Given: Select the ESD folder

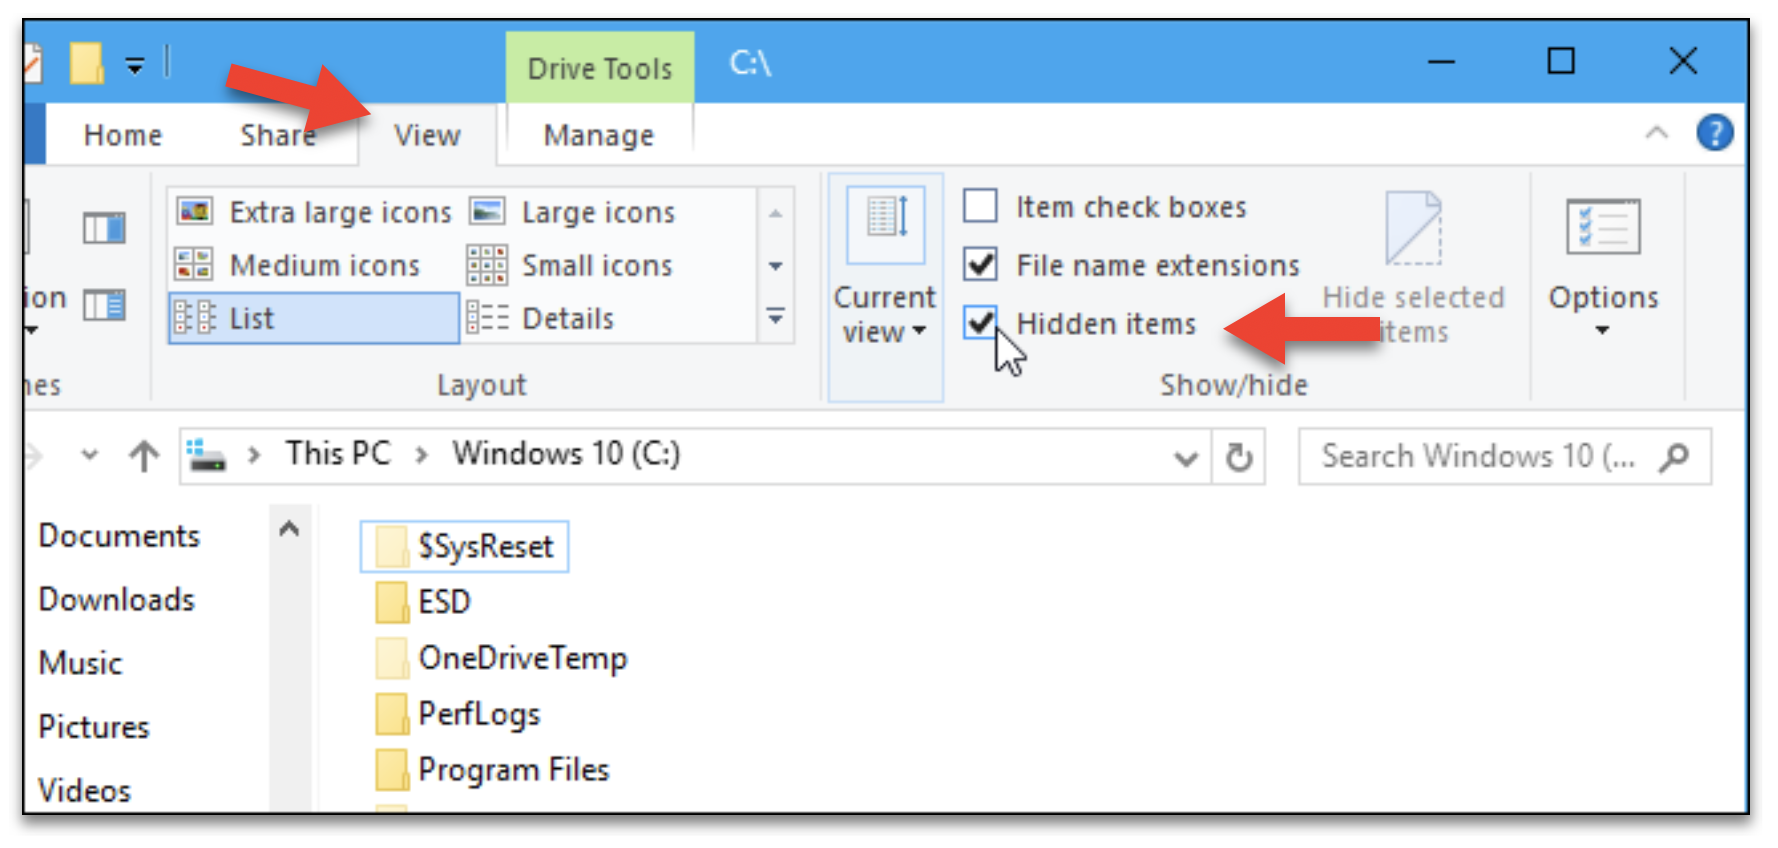Looking at the screenshot, I should tap(423, 602).
